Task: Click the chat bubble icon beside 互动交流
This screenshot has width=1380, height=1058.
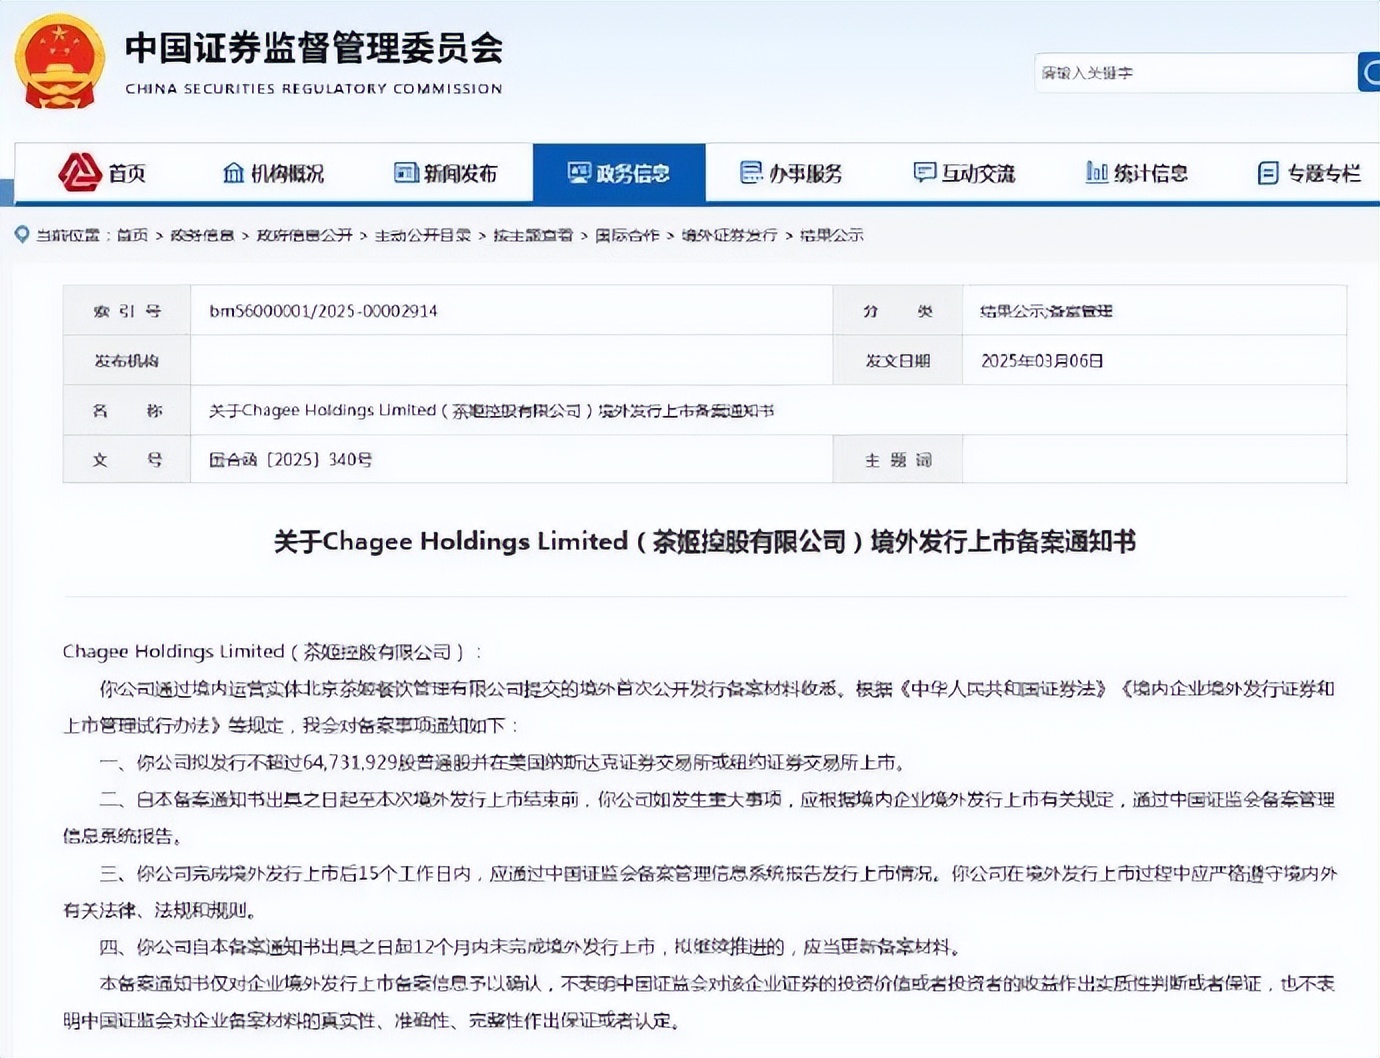Action: 924,173
